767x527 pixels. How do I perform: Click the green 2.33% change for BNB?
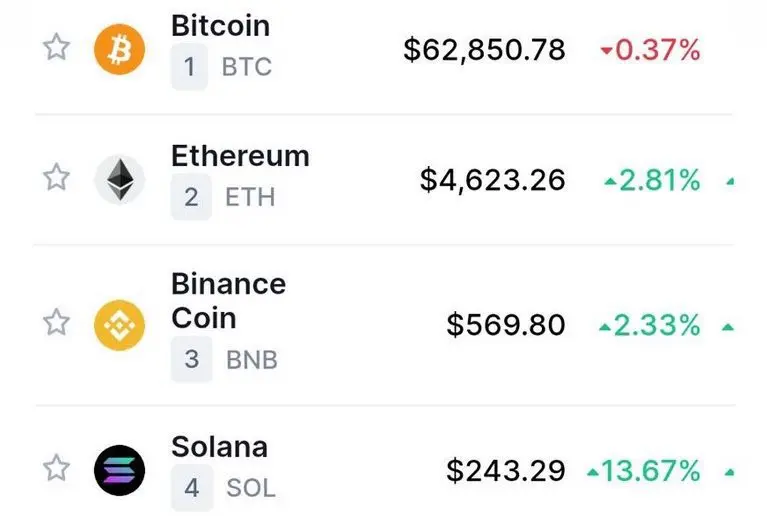point(650,325)
